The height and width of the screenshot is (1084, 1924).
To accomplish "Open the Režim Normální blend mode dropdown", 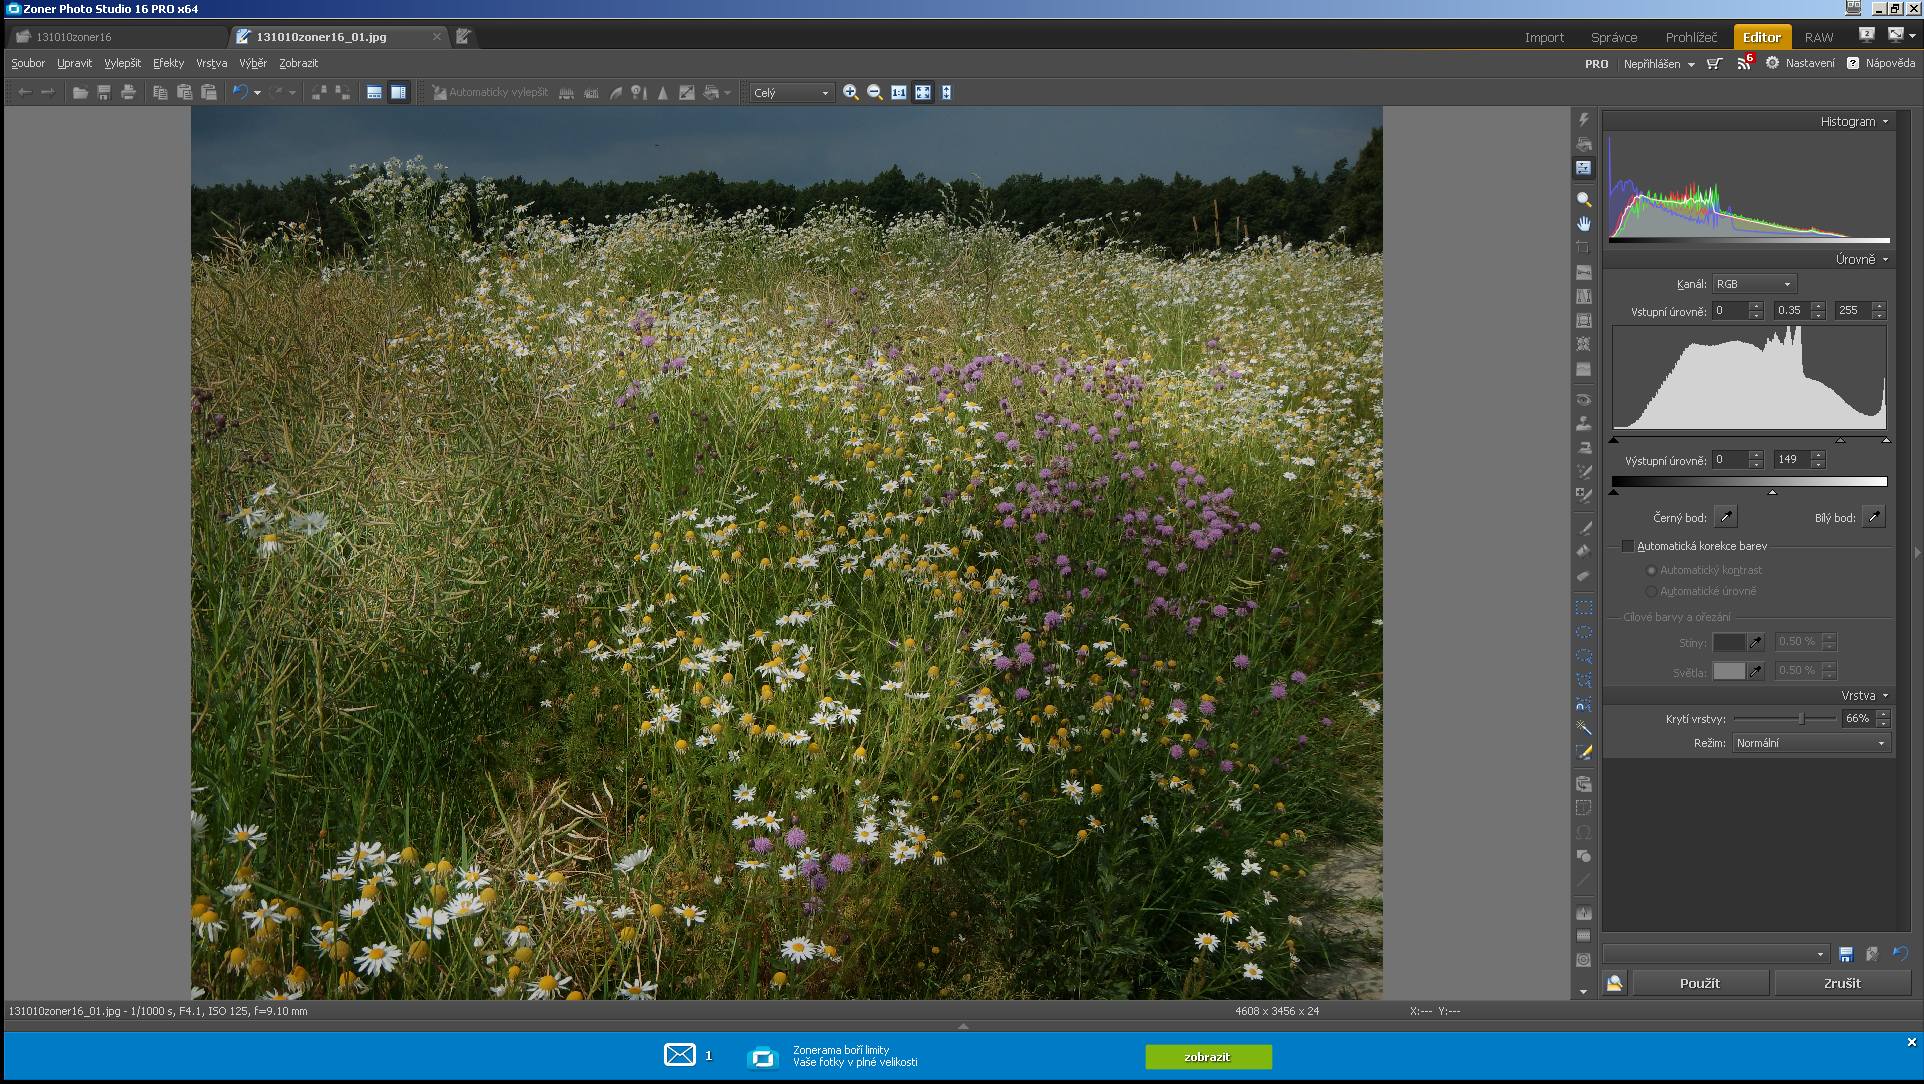I will click(1810, 743).
